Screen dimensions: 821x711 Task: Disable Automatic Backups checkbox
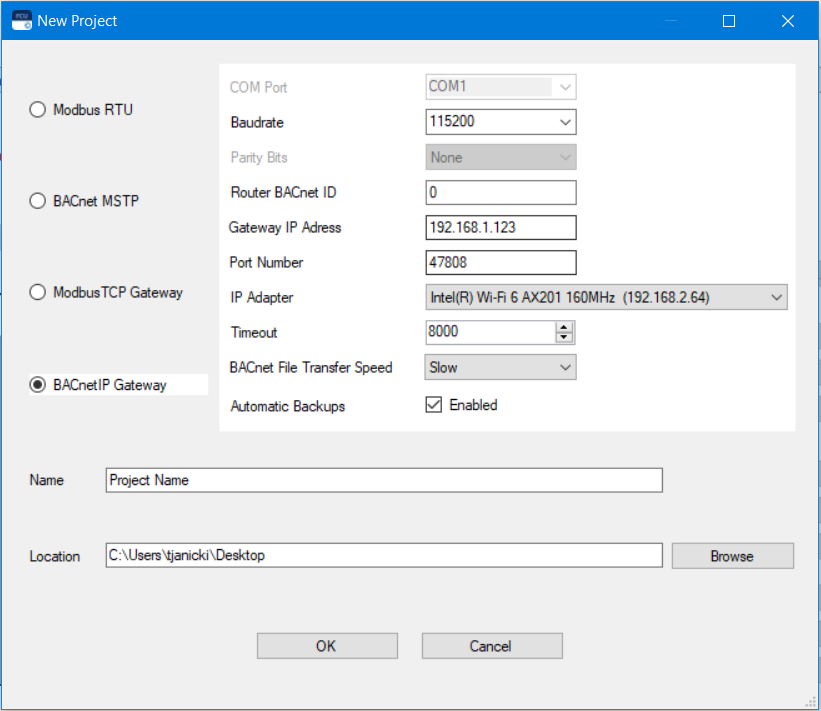[434, 404]
